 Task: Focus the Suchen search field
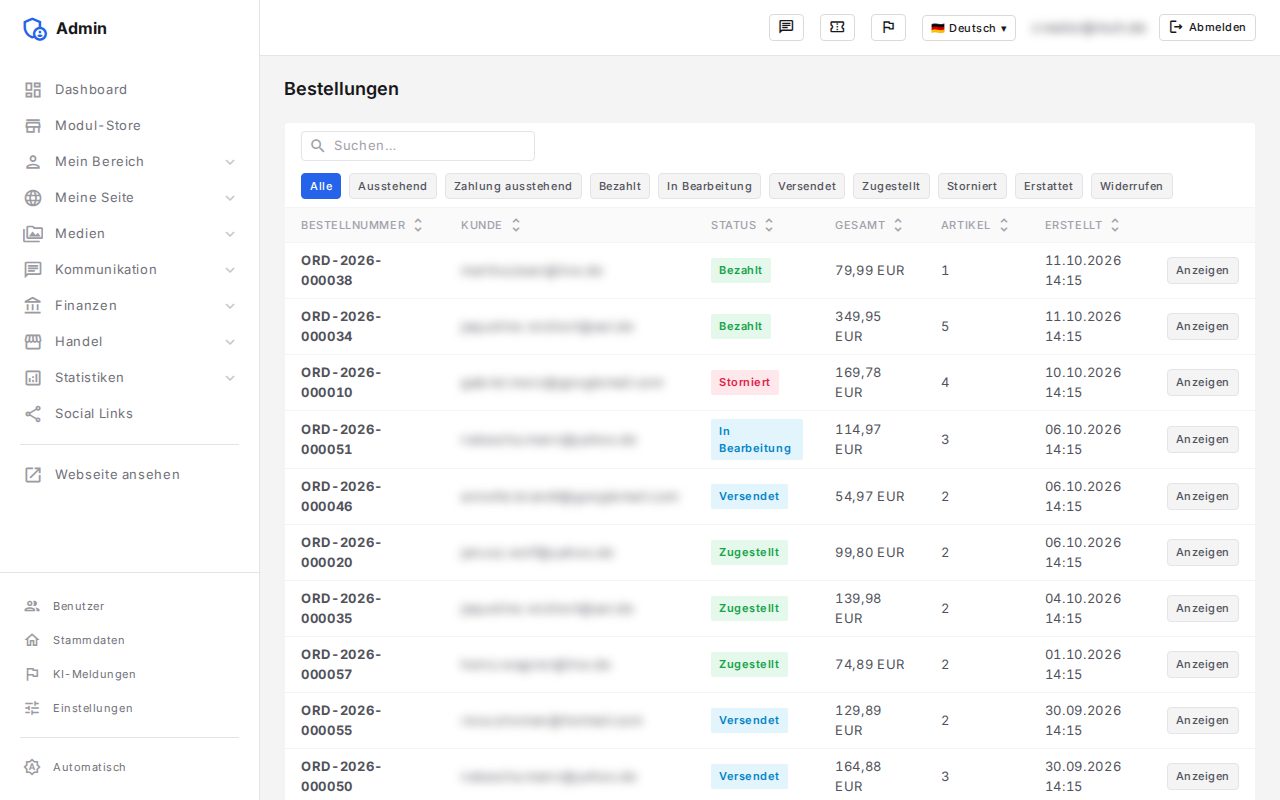click(x=418, y=146)
